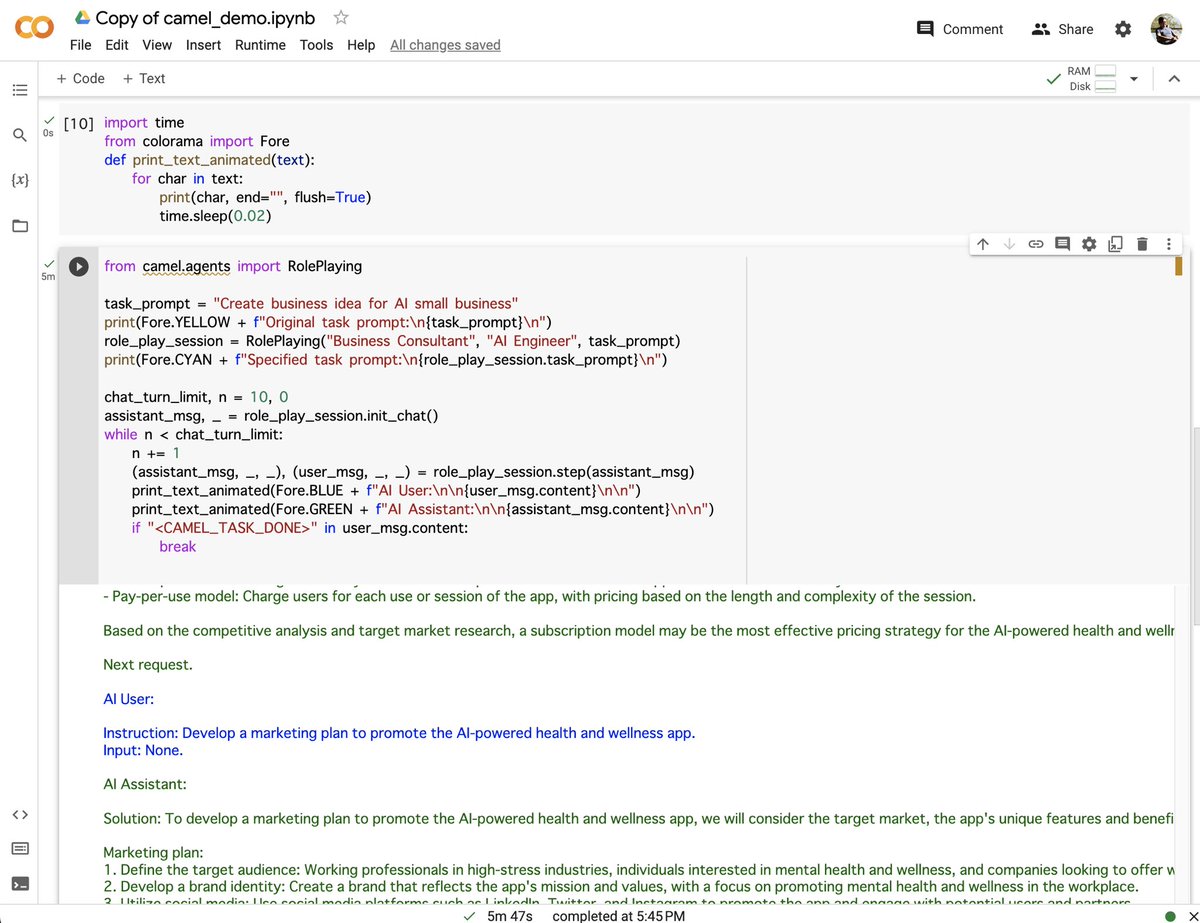Click the 'chat_turn_limit, n = 10, 0' line

click(x=196, y=397)
